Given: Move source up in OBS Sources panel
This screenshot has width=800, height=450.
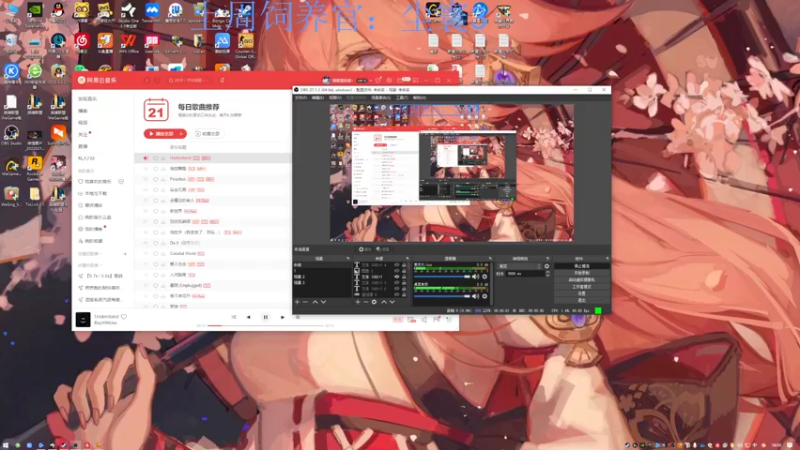Looking at the screenshot, I should click(x=384, y=302).
